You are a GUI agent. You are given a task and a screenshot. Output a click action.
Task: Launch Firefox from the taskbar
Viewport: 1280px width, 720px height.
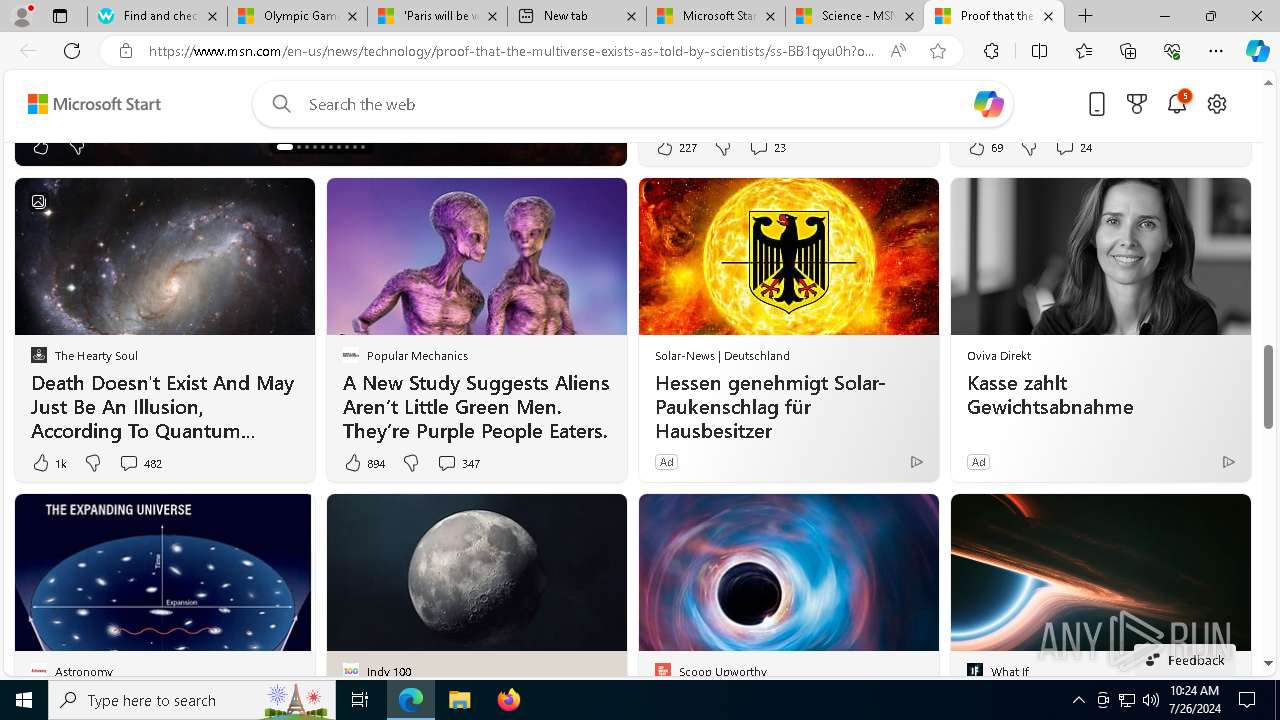point(509,700)
